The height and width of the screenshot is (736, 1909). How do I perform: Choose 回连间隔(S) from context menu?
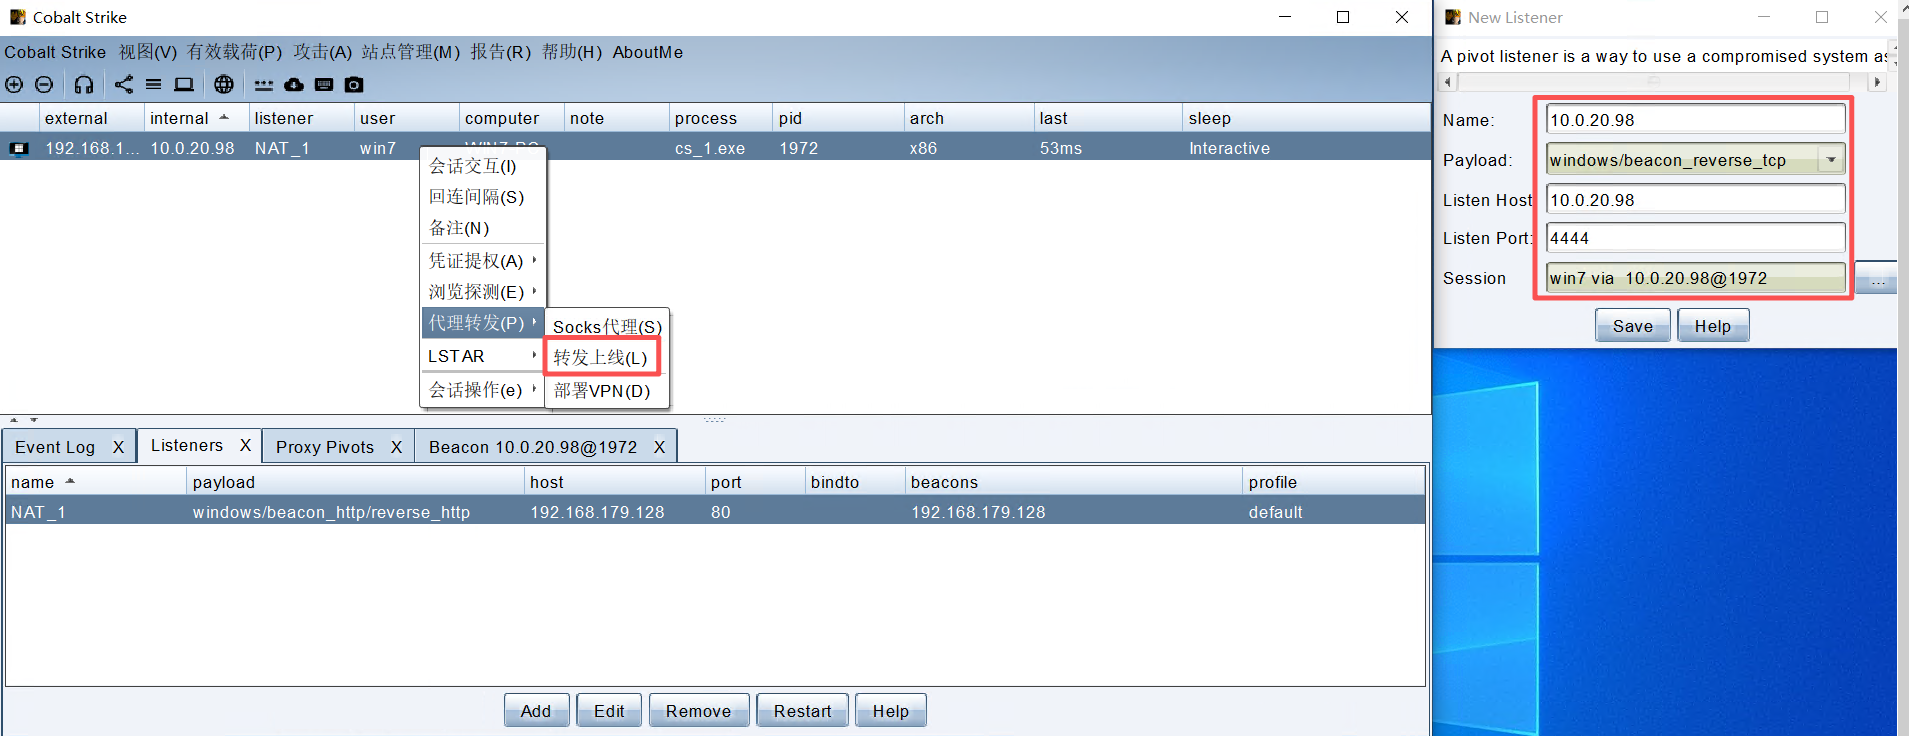(483, 197)
